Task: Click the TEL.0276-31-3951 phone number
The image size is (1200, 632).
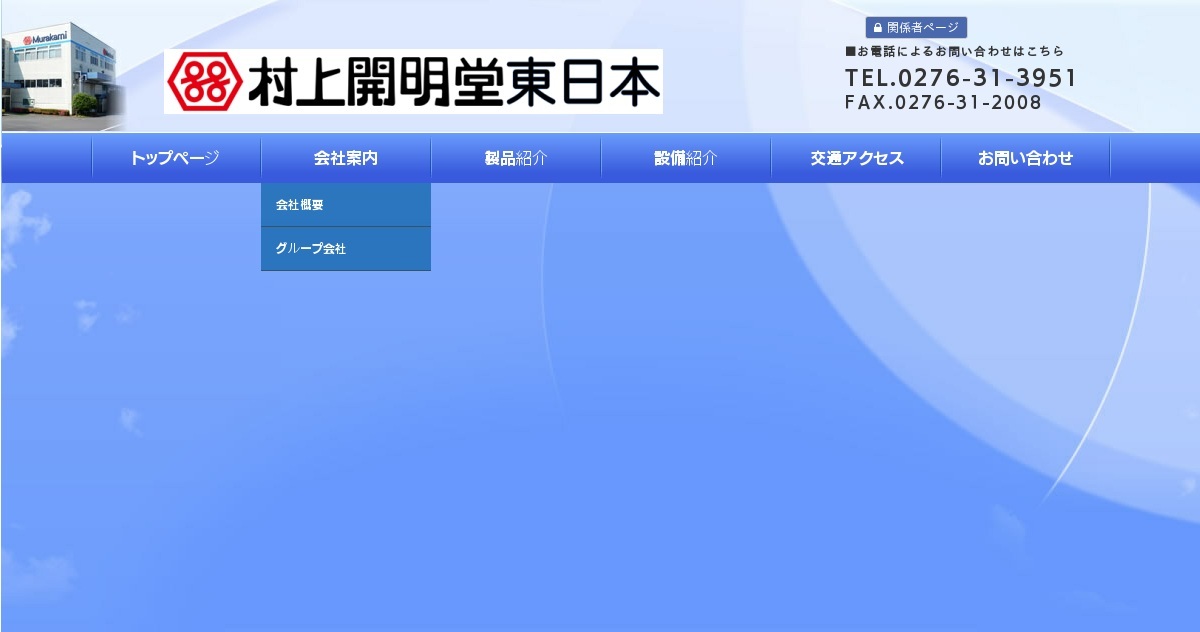Action: click(961, 78)
